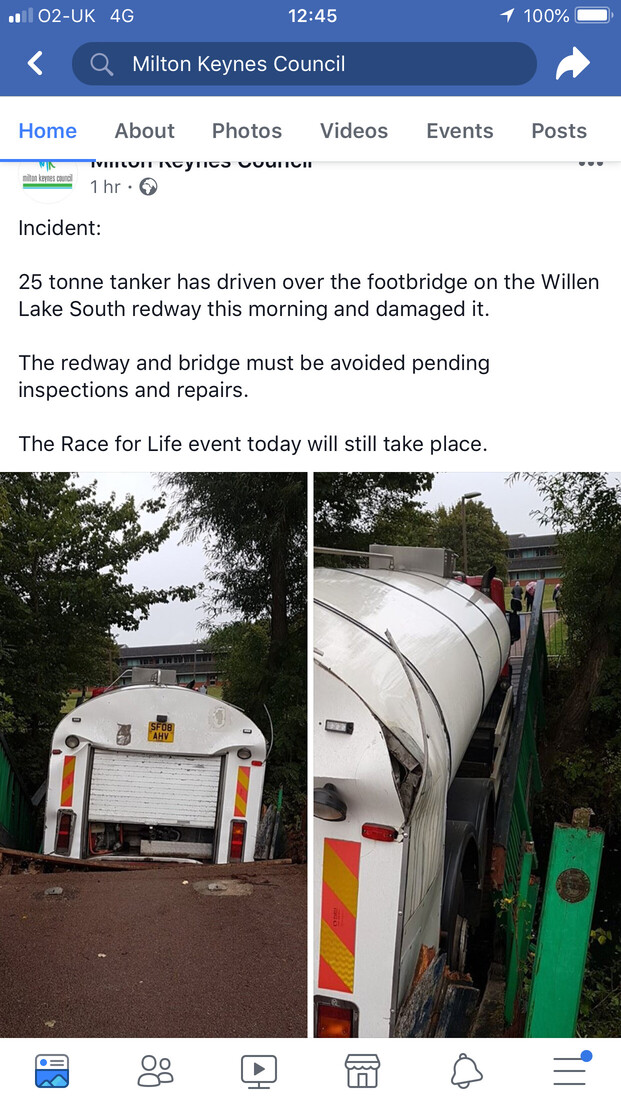Image resolution: width=621 pixels, height=1104 pixels.
Task: Open the hamburger menu icon
Action: pyautogui.click(x=570, y=1070)
